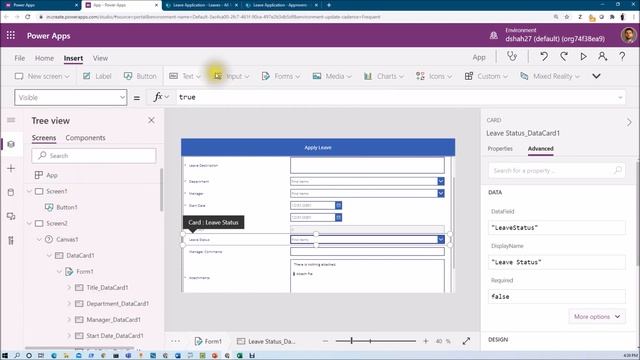This screenshot has height=360, width=640.
Task: Open the app launcher waffle icon
Action: (x=11, y=36)
